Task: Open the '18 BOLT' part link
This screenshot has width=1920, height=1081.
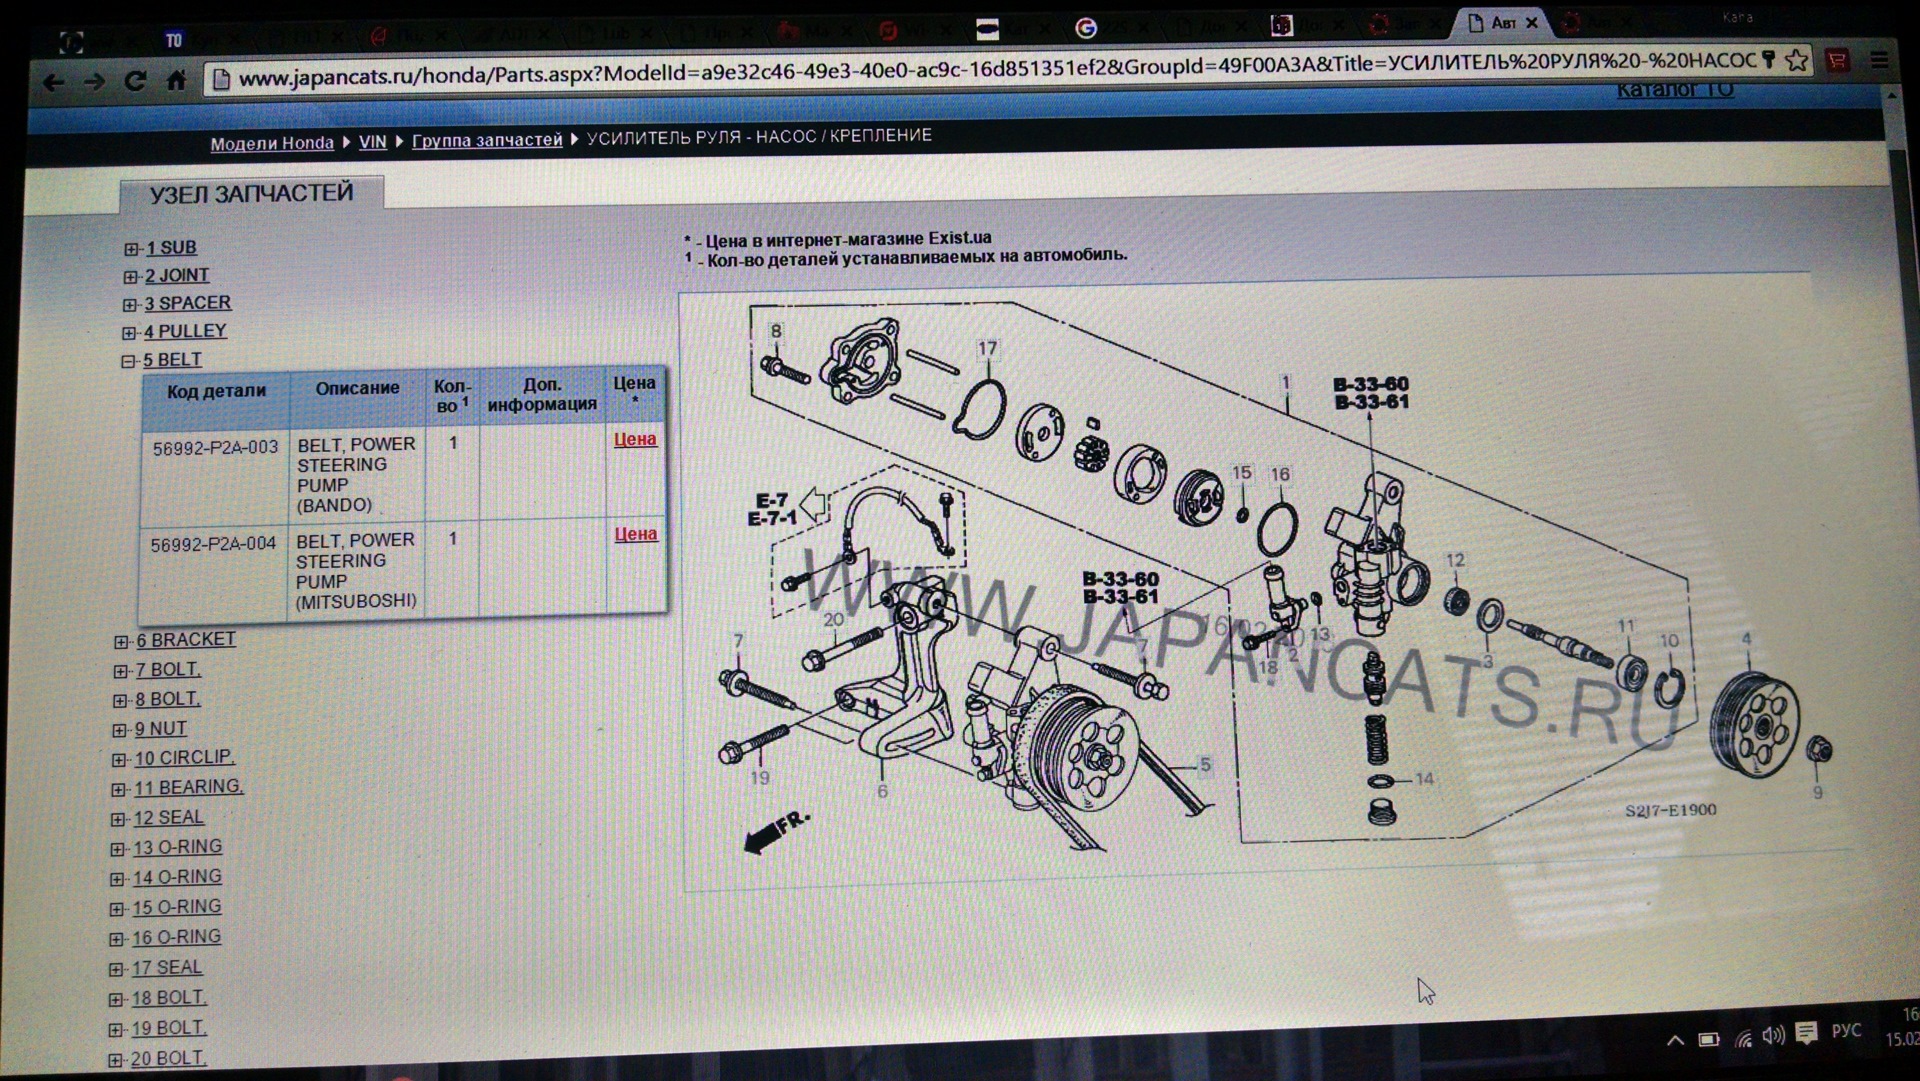Action: click(x=168, y=997)
